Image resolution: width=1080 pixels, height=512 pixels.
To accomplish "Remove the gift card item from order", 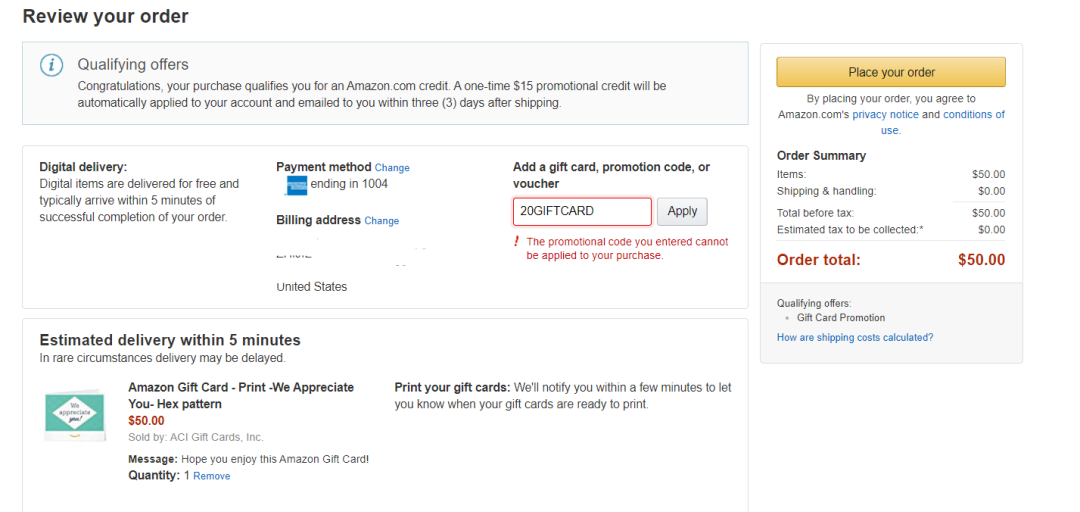I will coord(211,476).
